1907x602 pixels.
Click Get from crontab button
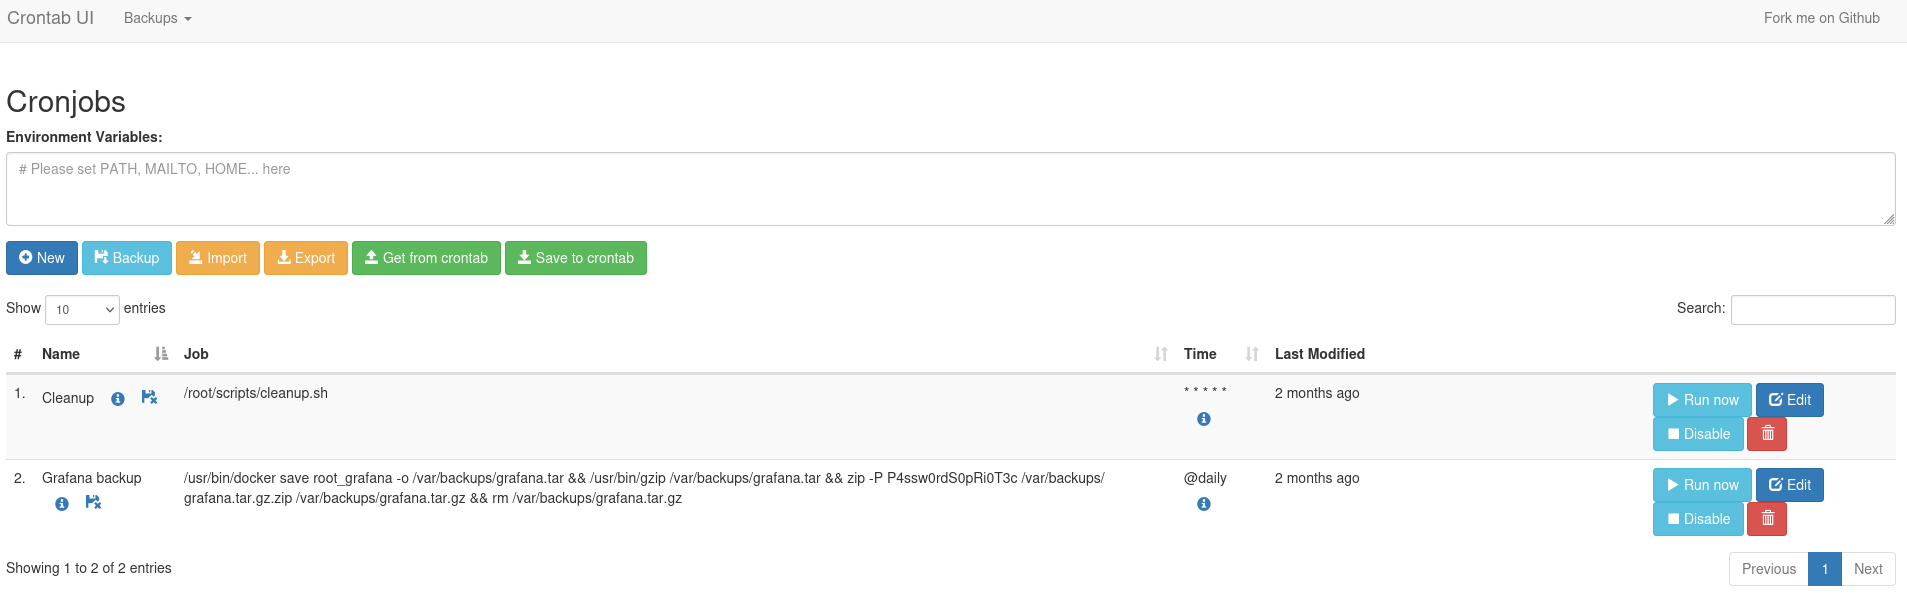click(426, 258)
